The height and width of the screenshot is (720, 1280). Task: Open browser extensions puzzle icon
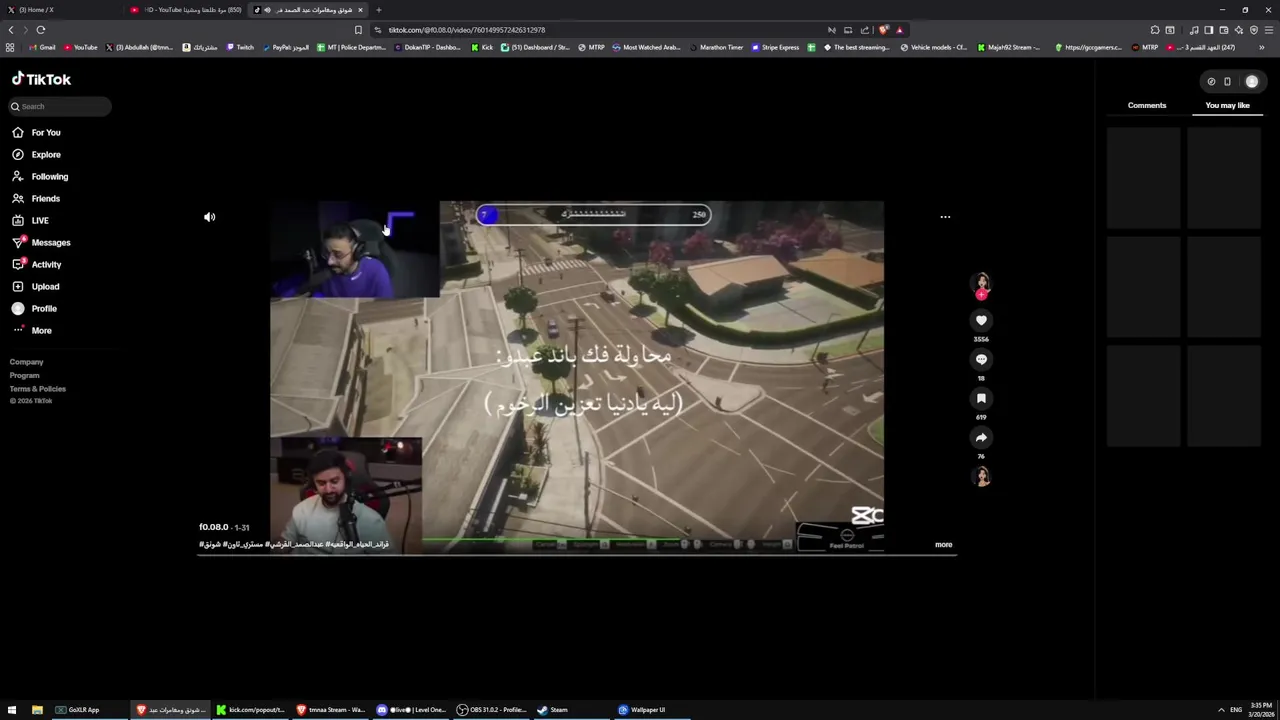pos(1155,30)
